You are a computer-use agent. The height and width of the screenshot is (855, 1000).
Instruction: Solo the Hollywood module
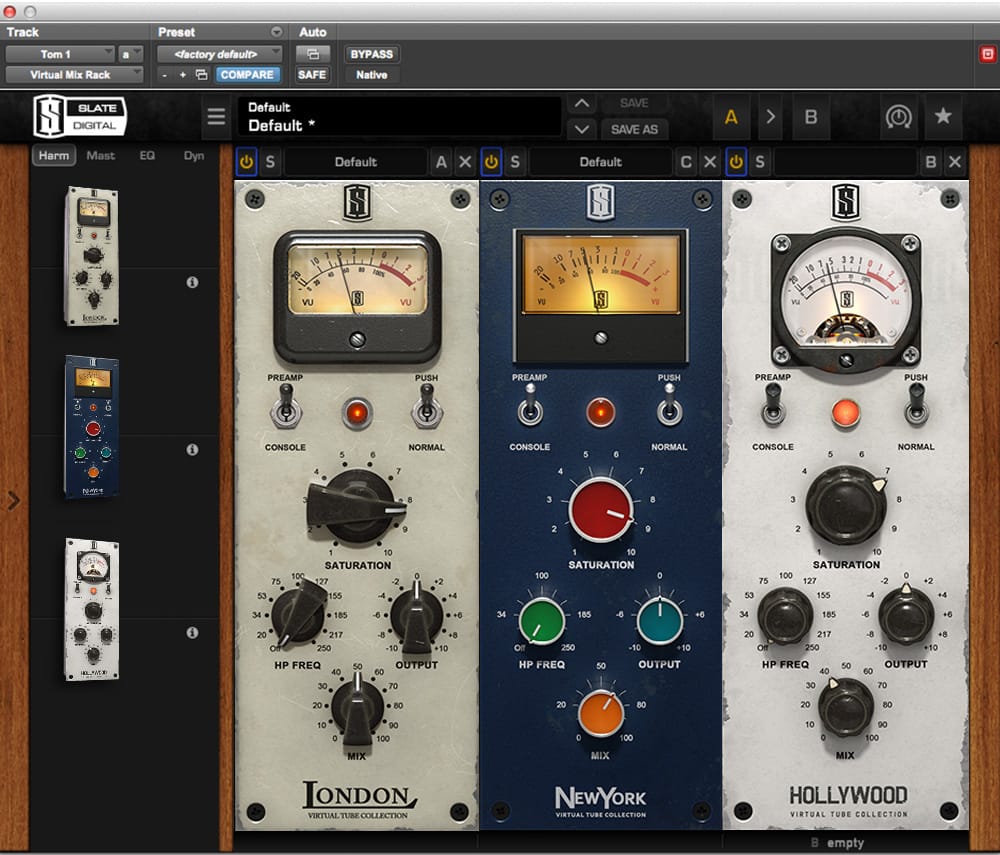click(x=760, y=162)
